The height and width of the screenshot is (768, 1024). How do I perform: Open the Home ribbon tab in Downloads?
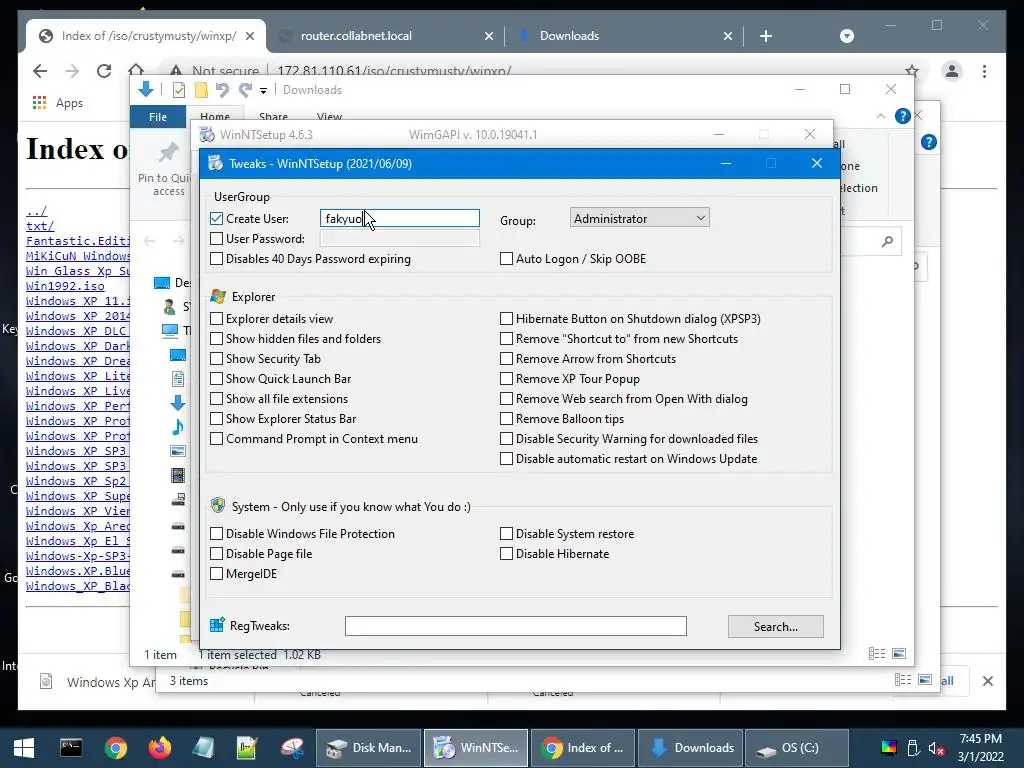[x=215, y=117]
